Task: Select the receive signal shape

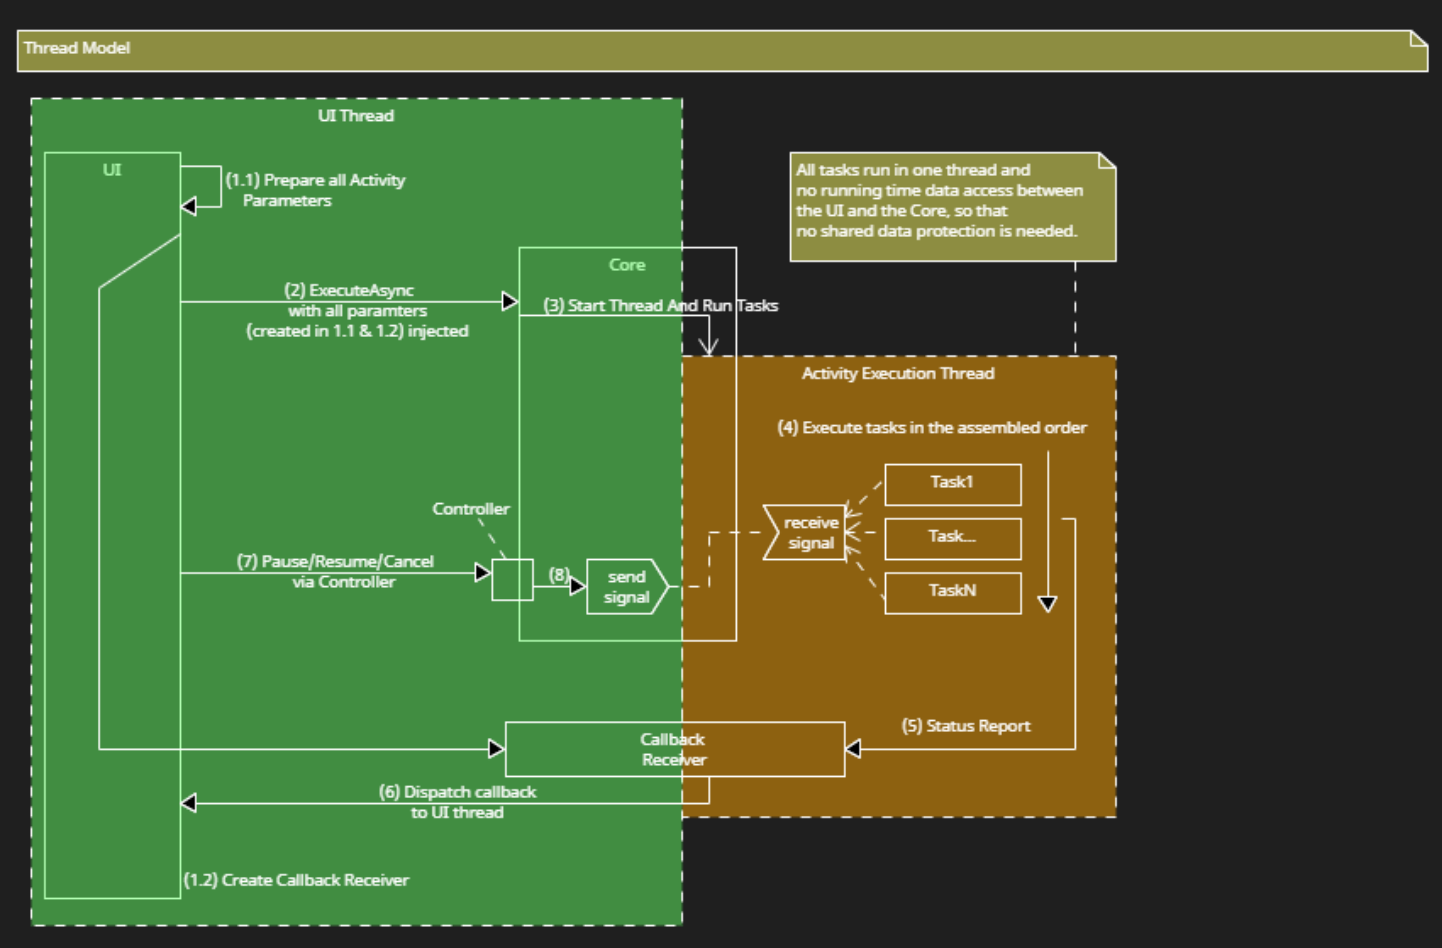Action: click(805, 532)
